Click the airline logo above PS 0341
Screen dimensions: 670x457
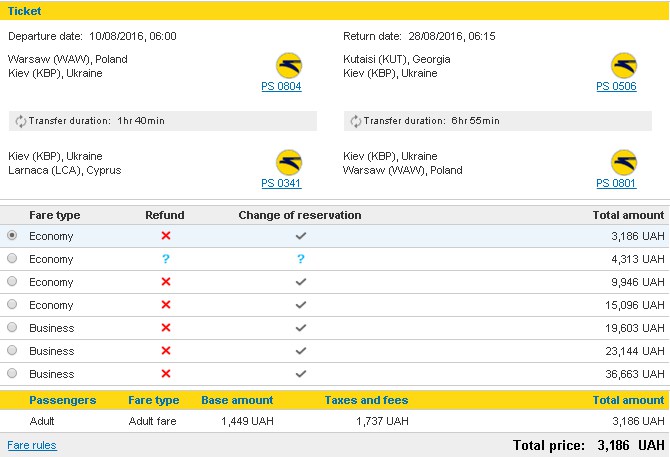pos(289,162)
